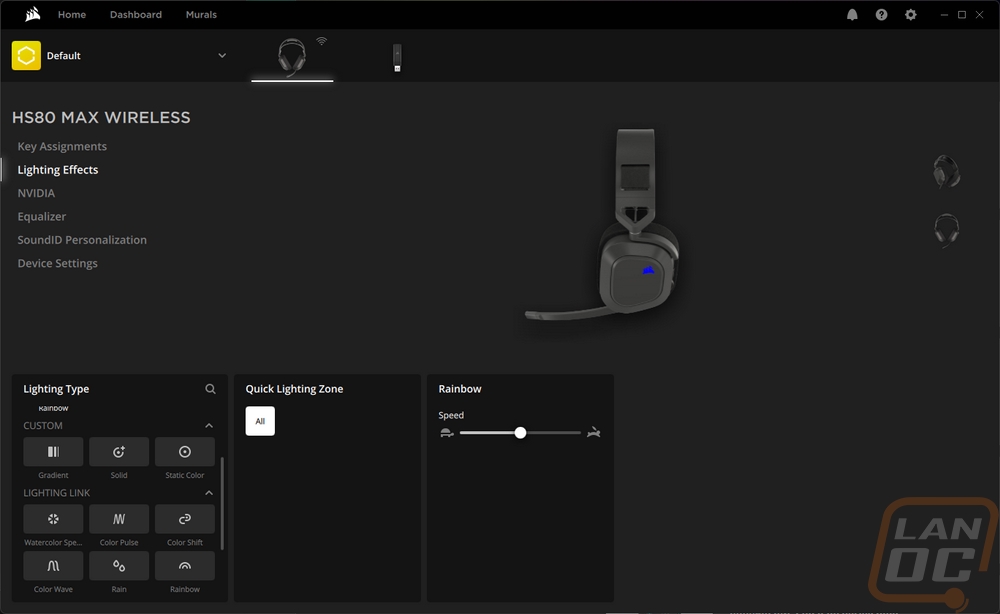The width and height of the screenshot is (1000, 614).
Task: Go to Device Settings
Action: pyautogui.click(x=57, y=263)
